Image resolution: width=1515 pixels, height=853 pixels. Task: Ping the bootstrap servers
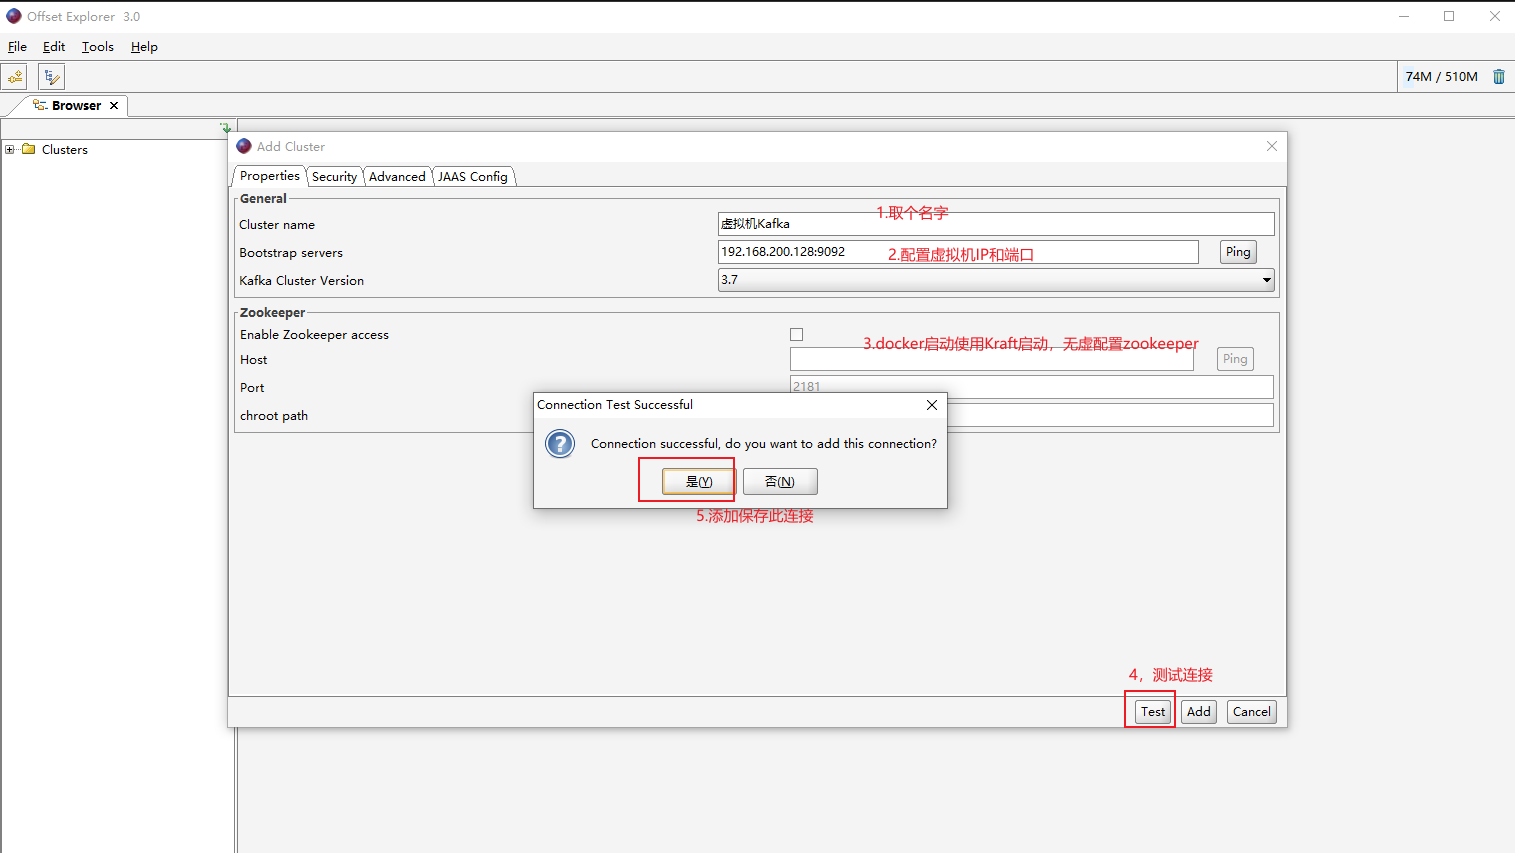tap(1238, 252)
